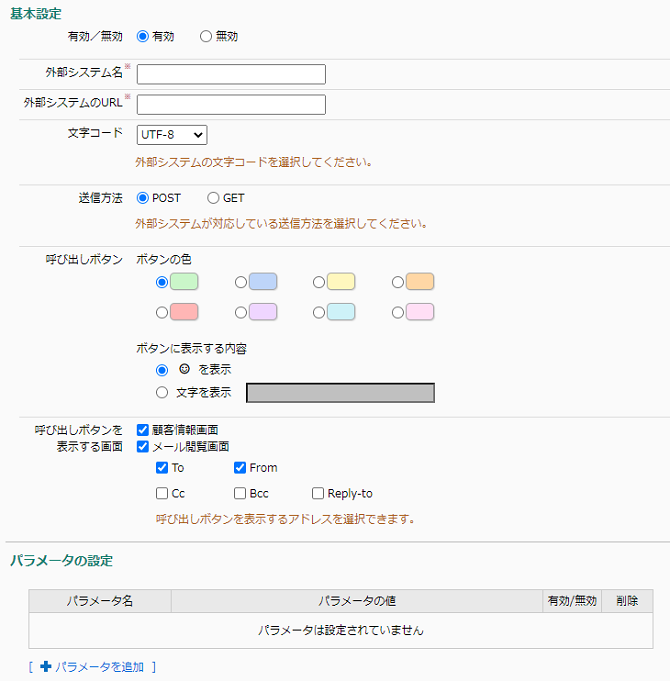Screen dimensions: 670x681
Task: Pick the cyan button color swatch
Action: [x=341, y=312]
